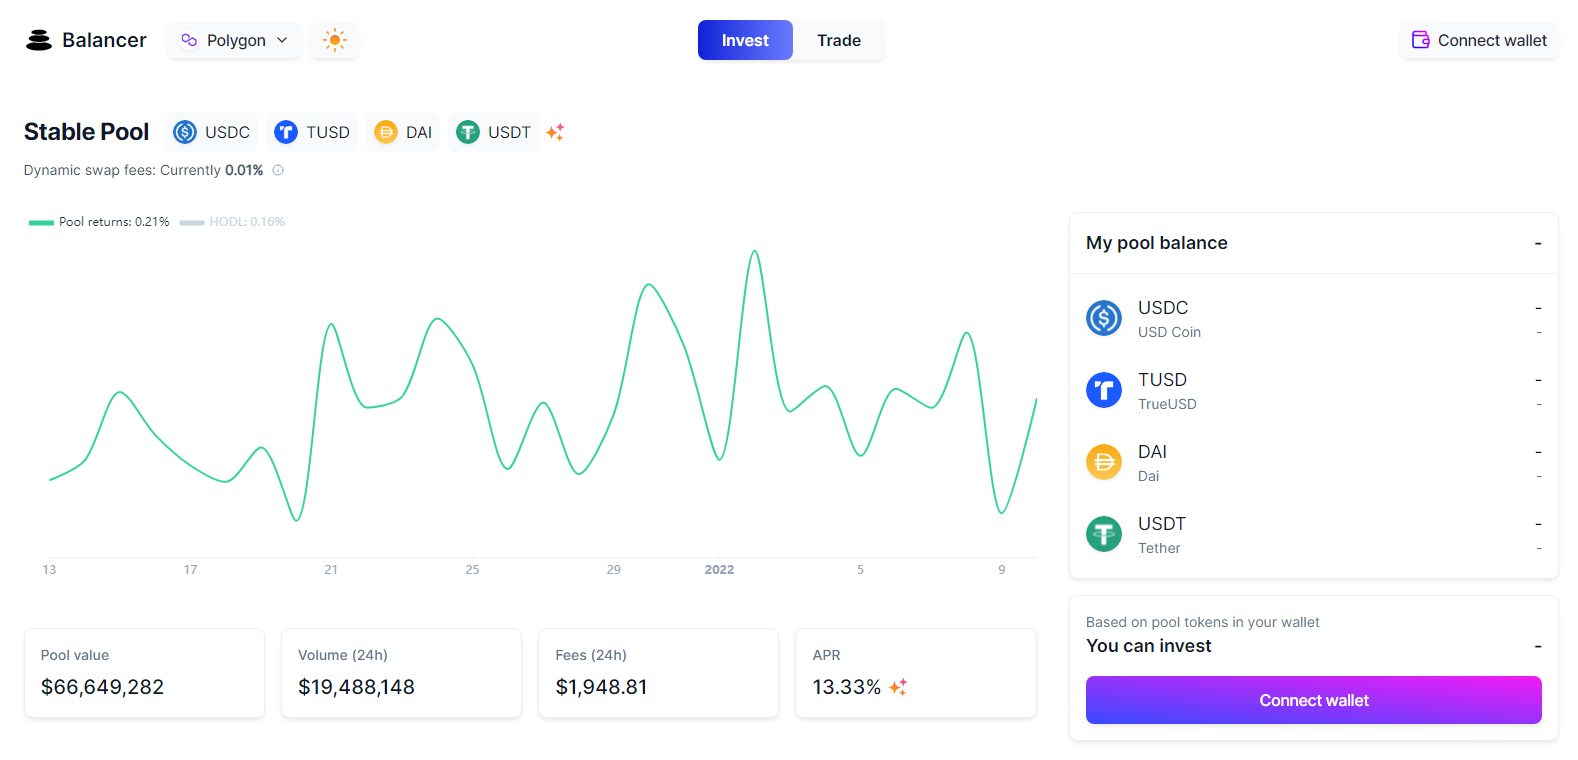Image resolution: width=1578 pixels, height=760 pixels.
Task: Click the TUSD token chip icon
Action: click(x=286, y=132)
